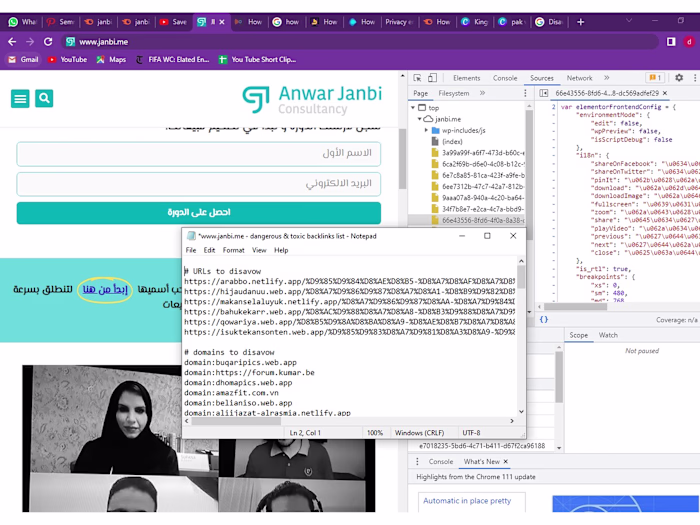Toggle DevTools device toolbar icon
This screenshot has height=525, width=700.
tap(432, 78)
